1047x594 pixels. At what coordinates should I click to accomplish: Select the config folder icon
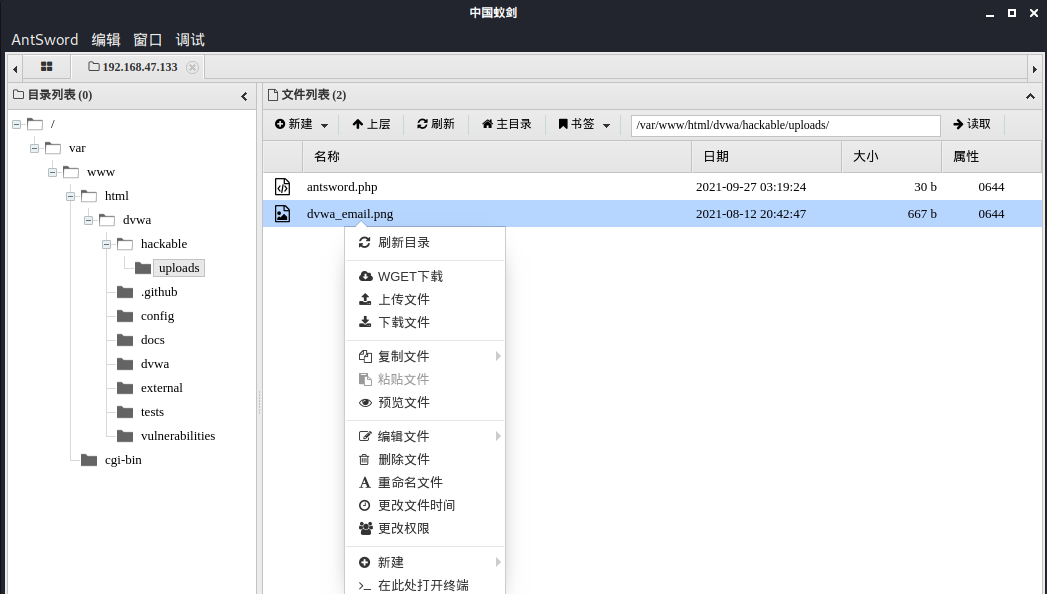(x=125, y=316)
